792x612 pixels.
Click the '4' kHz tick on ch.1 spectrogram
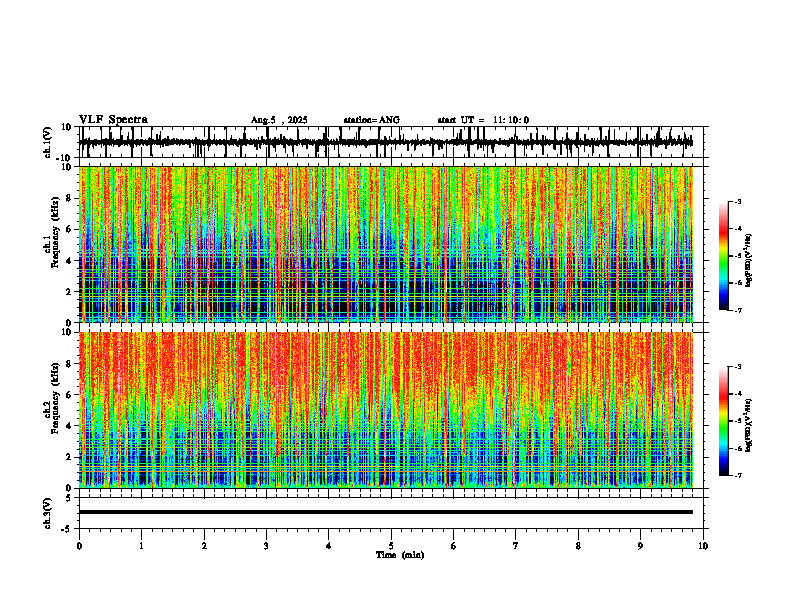69,261
